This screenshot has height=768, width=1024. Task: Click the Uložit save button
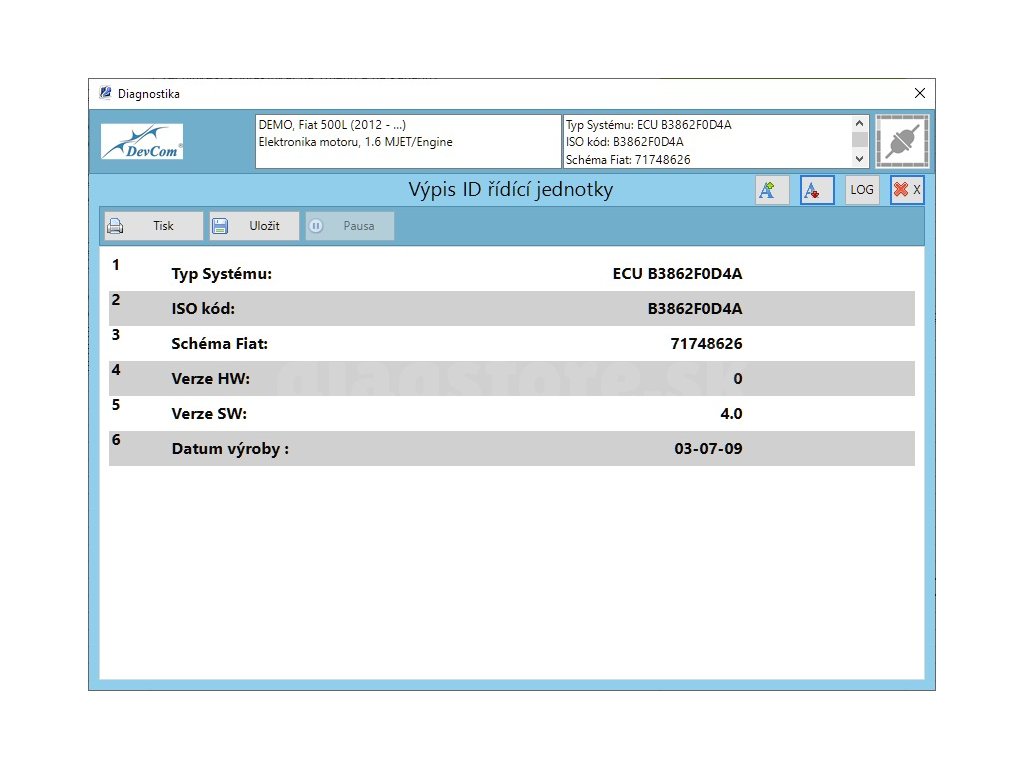254,226
